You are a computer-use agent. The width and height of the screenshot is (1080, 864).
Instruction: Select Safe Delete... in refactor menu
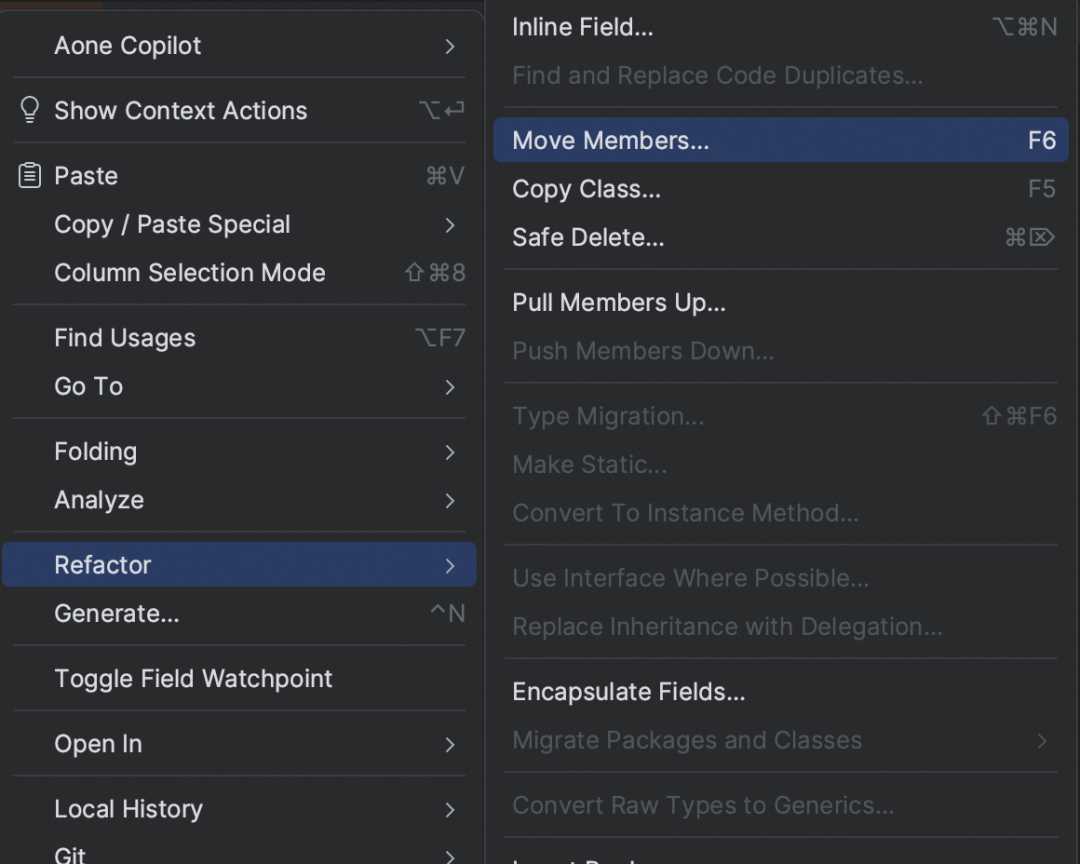pos(780,237)
